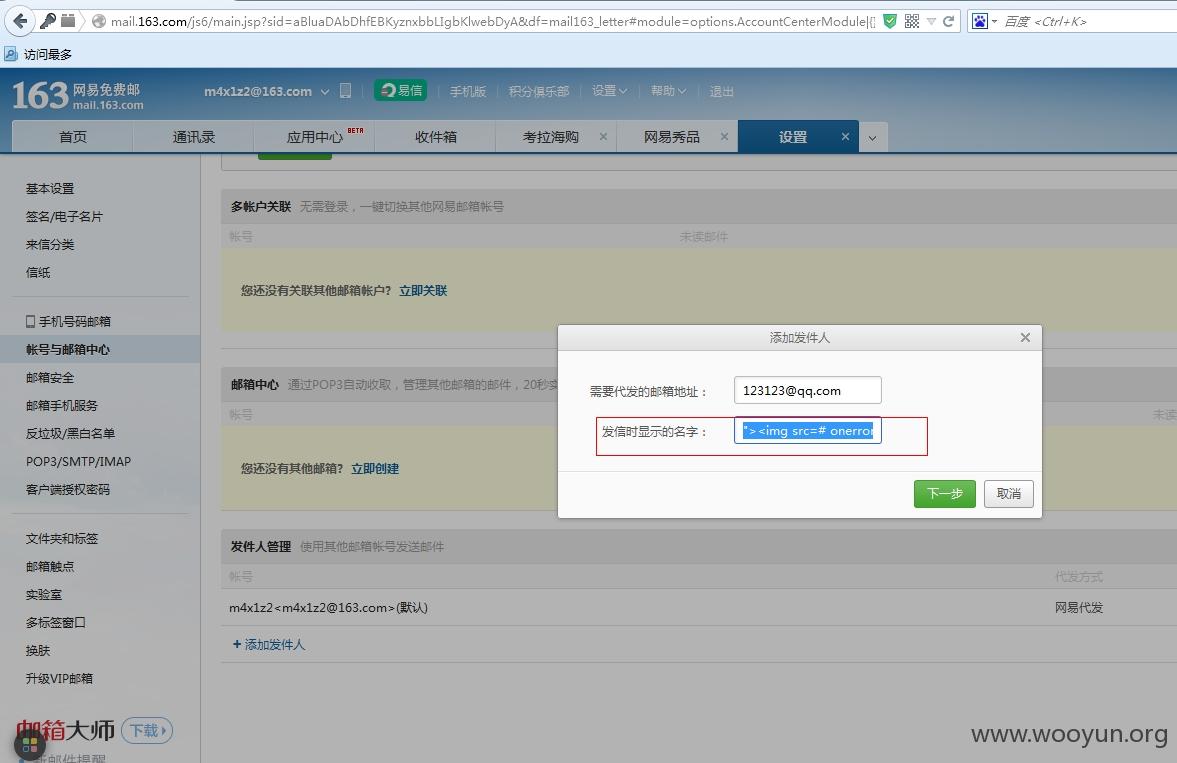This screenshot has height=763, width=1177.
Task: Open 签名/电子名片 in the sidebar
Action: [x=65, y=216]
